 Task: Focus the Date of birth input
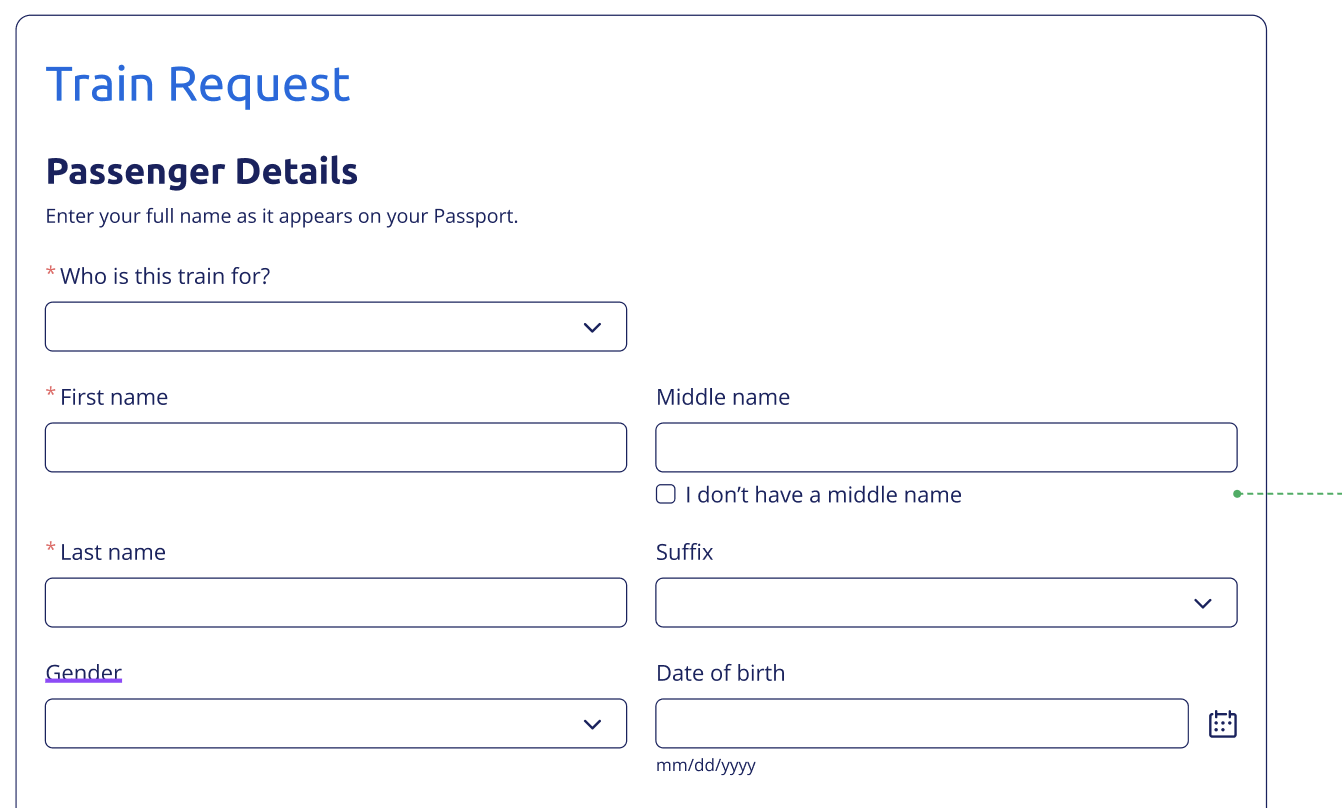[922, 724]
